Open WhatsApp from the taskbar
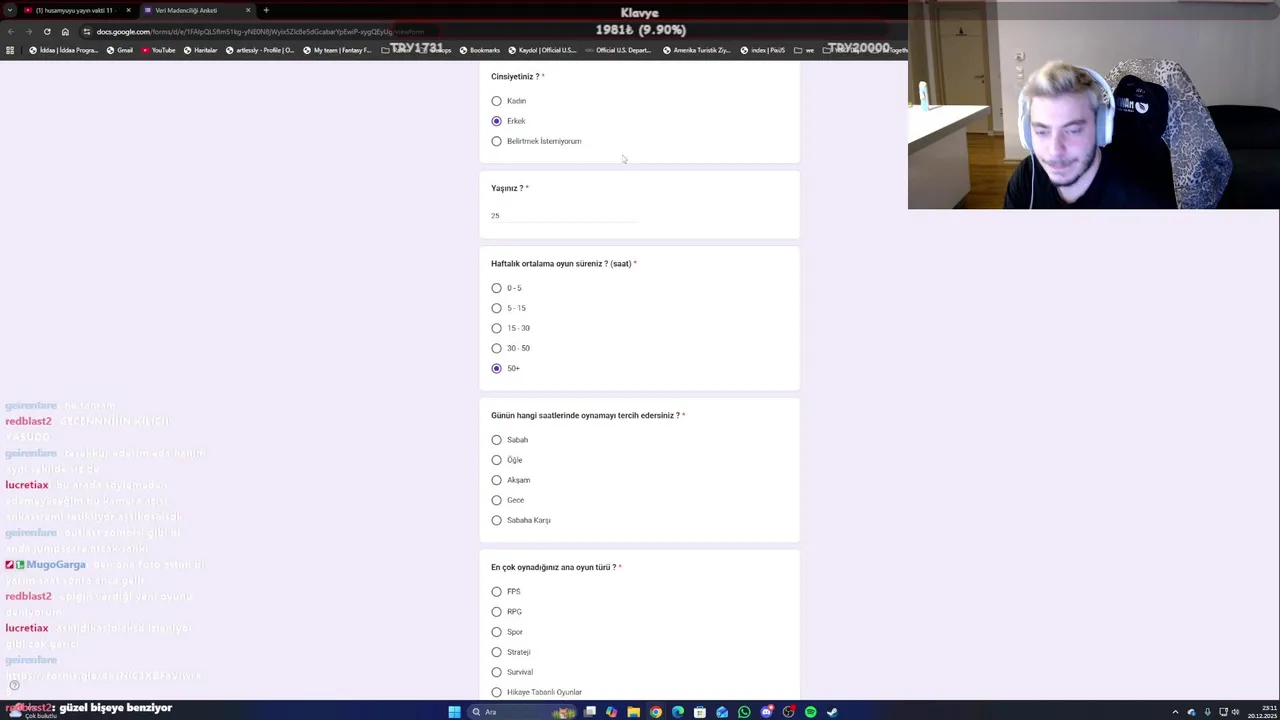Image resolution: width=1280 pixels, height=720 pixels. (744, 712)
